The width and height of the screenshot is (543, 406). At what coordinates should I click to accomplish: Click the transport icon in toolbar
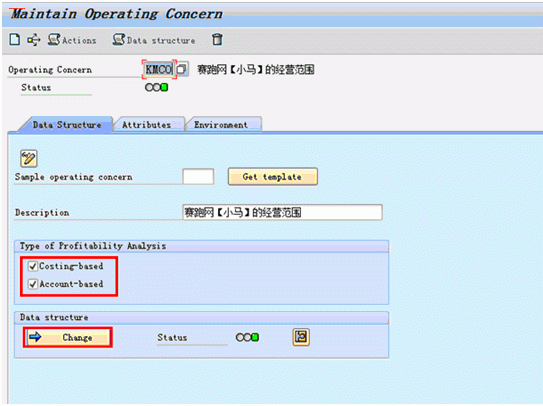[34, 40]
